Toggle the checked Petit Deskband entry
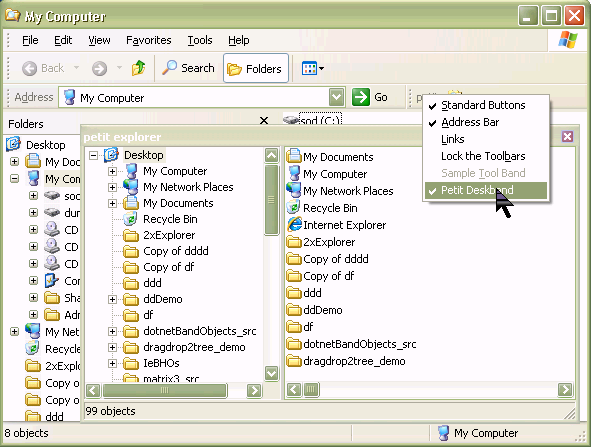The height and width of the screenshot is (447, 591). [485, 190]
